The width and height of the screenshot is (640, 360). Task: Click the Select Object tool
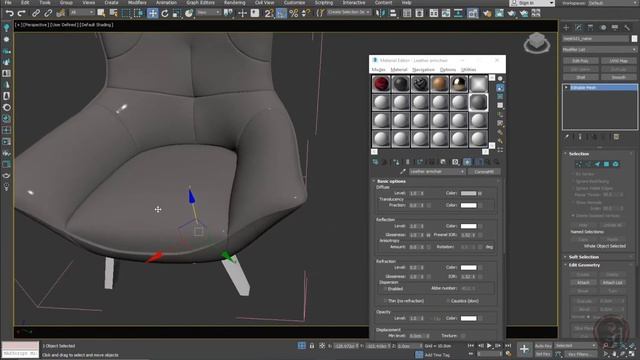coord(101,13)
